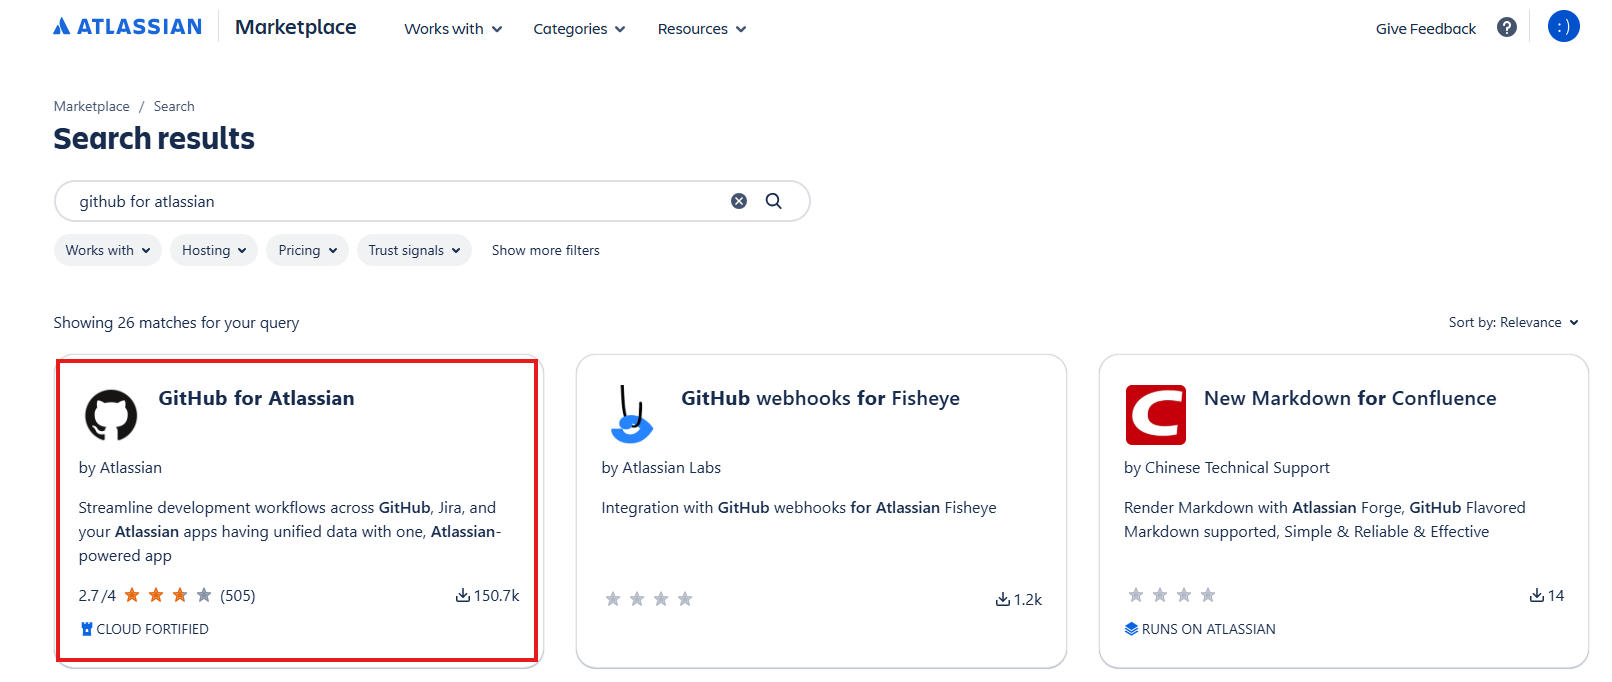This screenshot has width=1612, height=682.
Task: Click GitHub for Atlassian star rating
Action: tap(168, 595)
